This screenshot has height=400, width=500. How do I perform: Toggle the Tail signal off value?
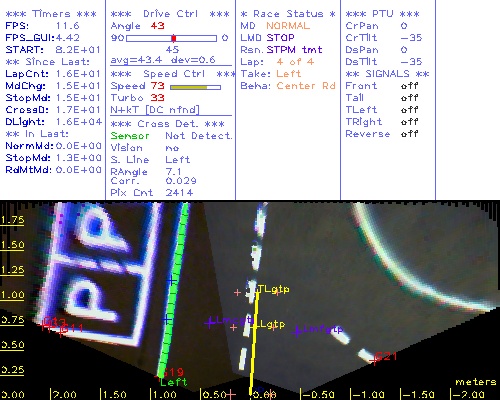(410, 98)
